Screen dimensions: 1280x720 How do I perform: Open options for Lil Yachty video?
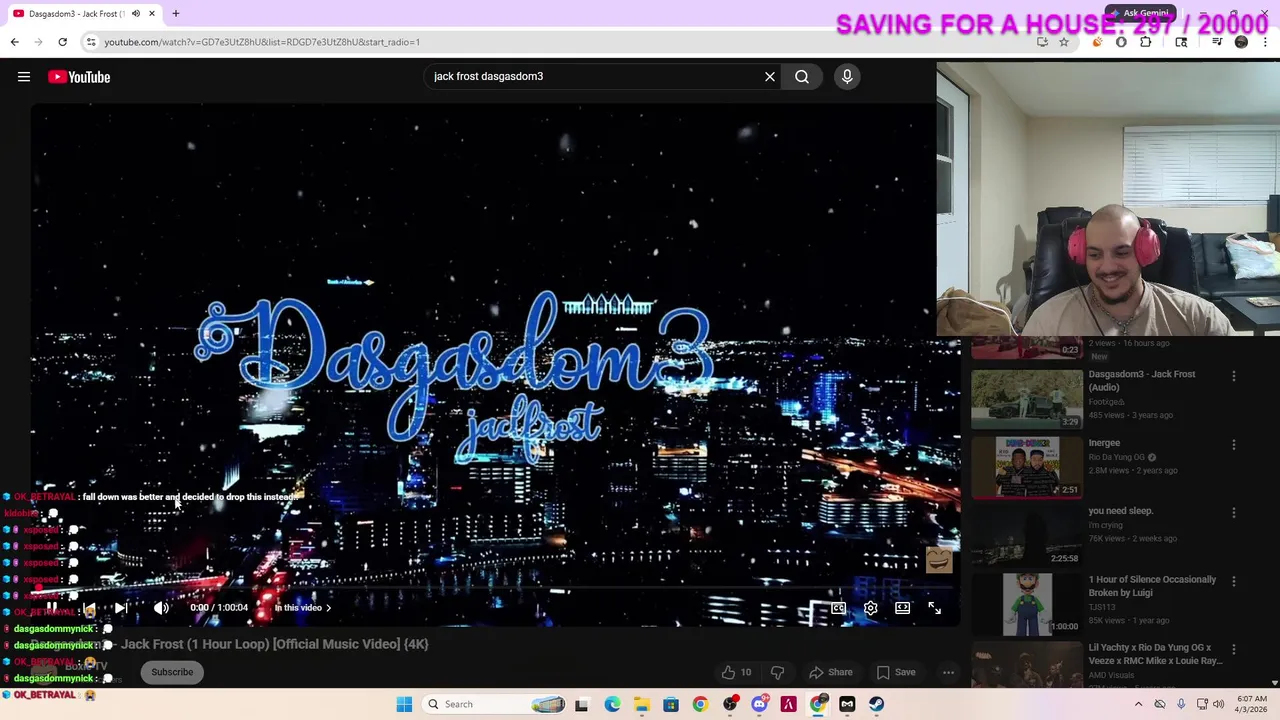(x=1234, y=649)
